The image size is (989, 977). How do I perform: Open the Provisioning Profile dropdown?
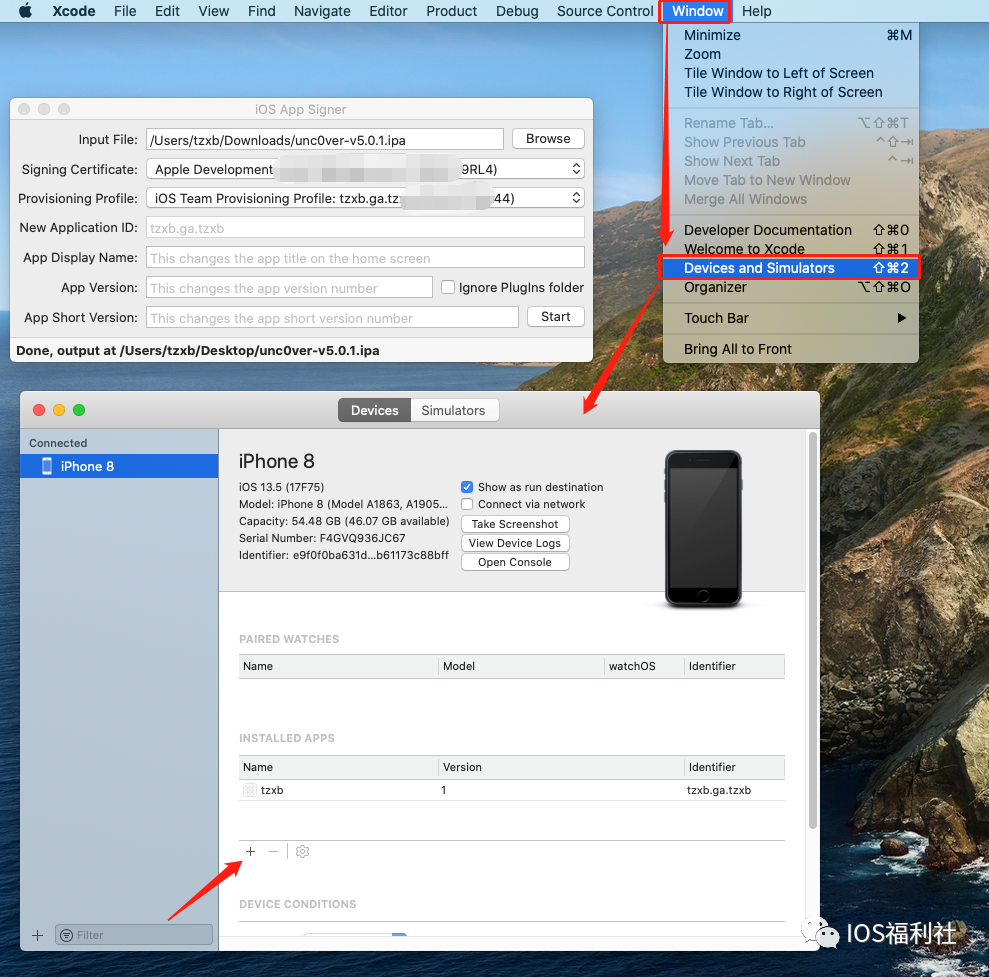point(365,198)
